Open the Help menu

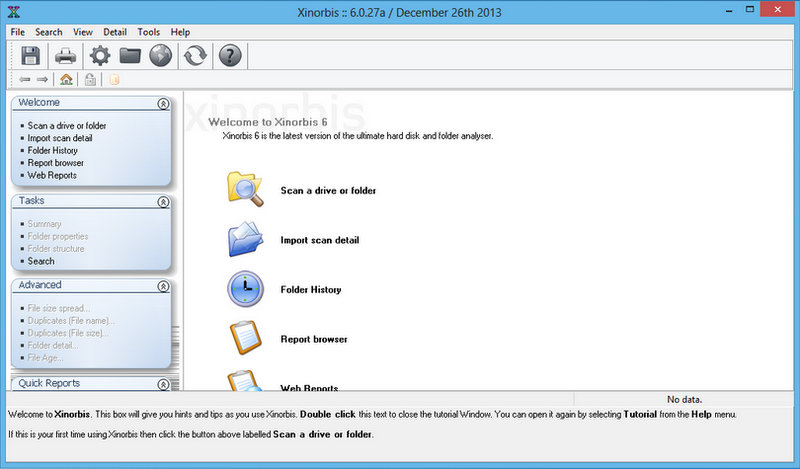tap(180, 32)
